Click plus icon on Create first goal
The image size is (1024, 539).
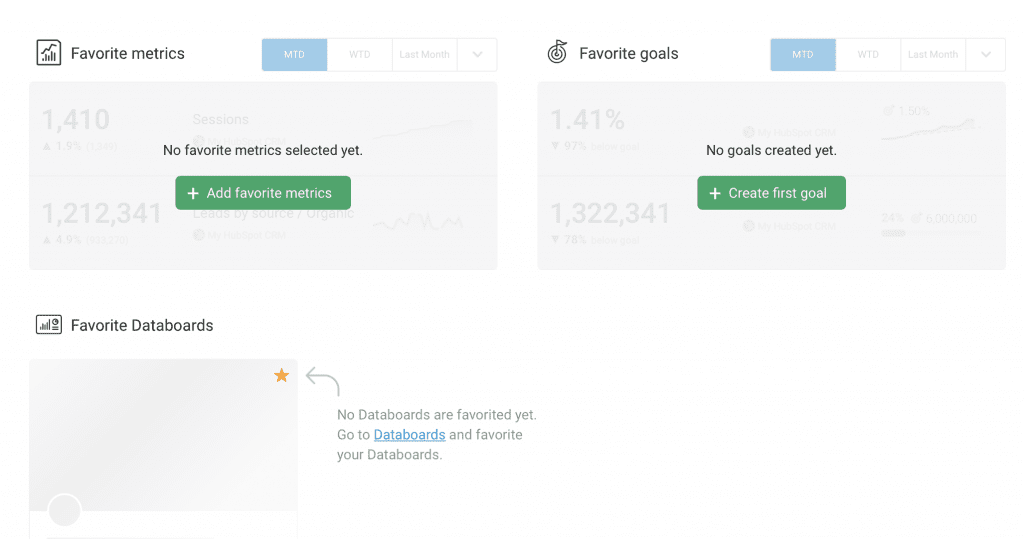(715, 193)
